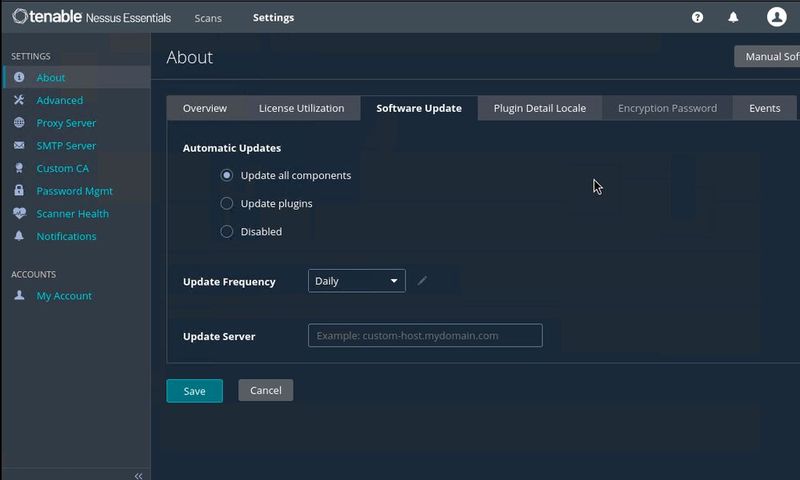The height and width of the screenshot is (480, 800).
Task: Click the pencil edit icon beside Daily
Action: 422,281
